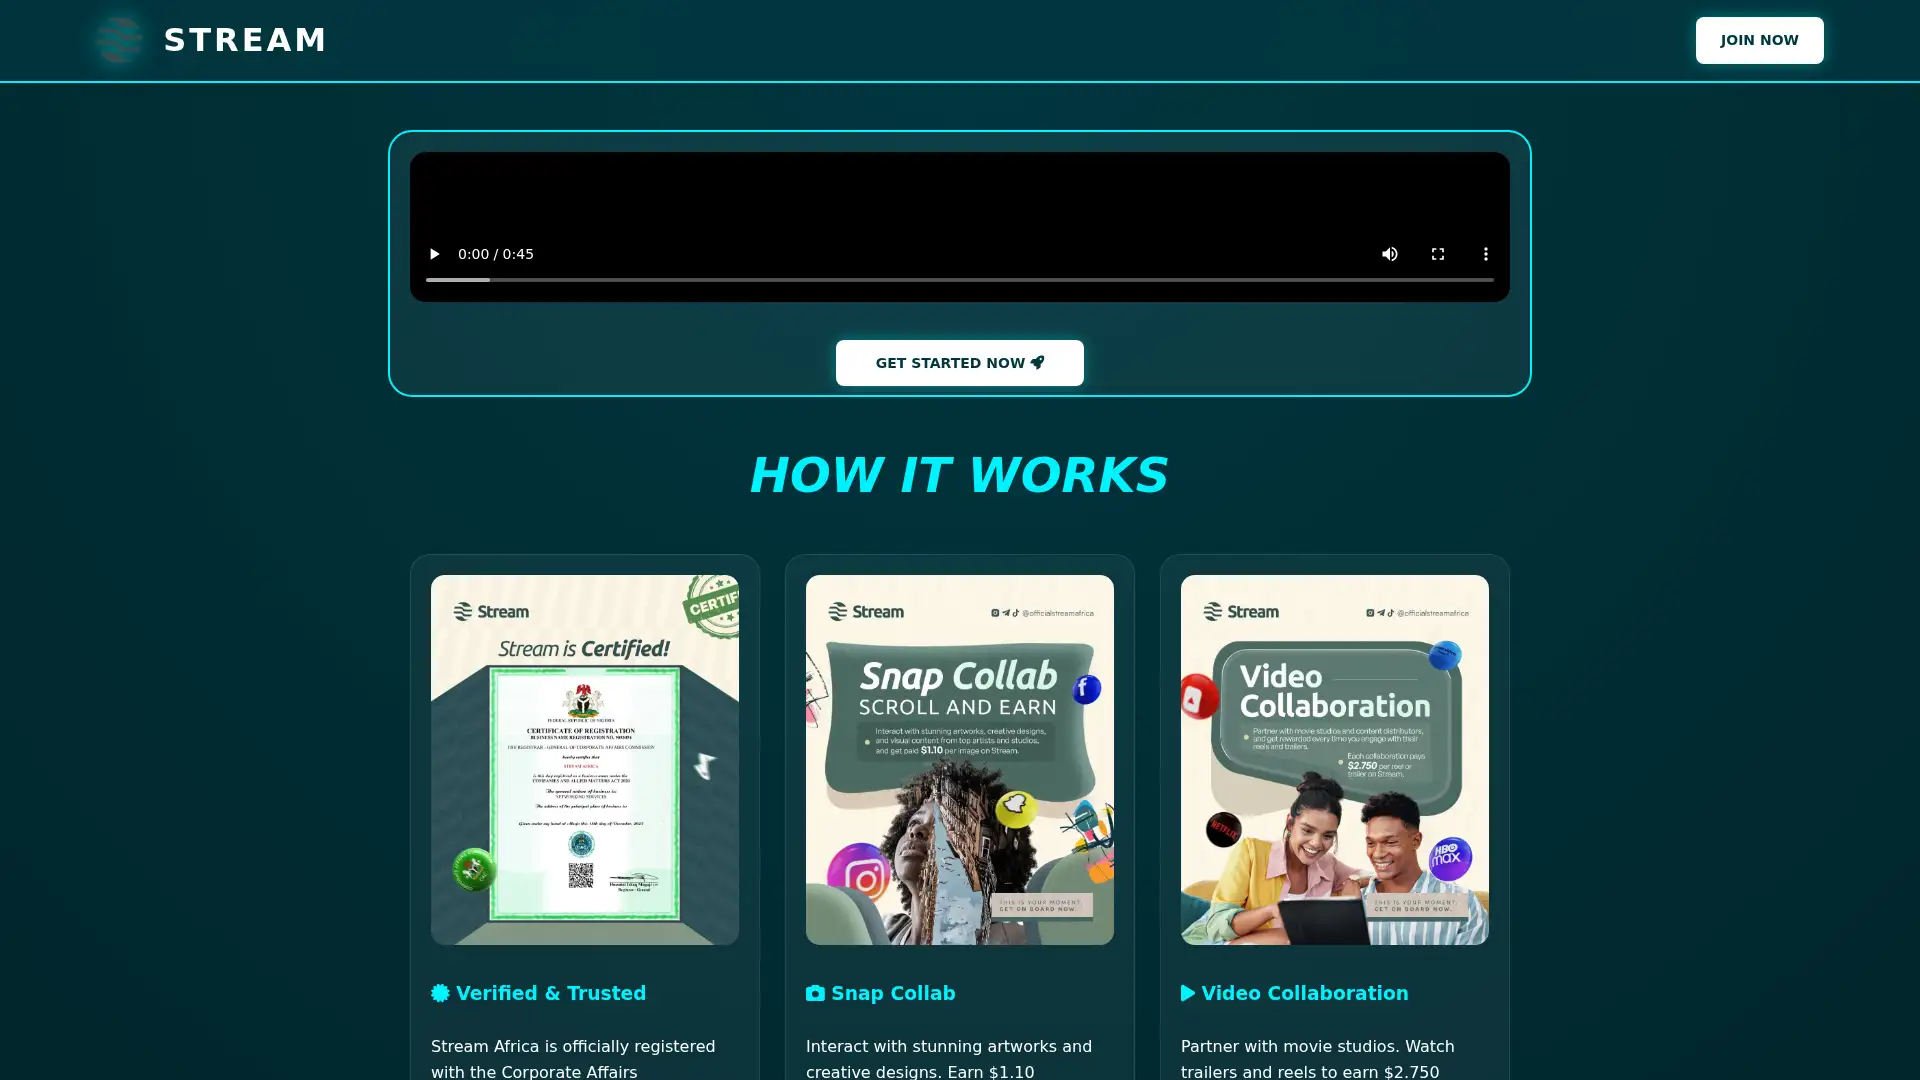Click the Stream logo icon
The image size is (1920, 1080).
click(119, 40)
